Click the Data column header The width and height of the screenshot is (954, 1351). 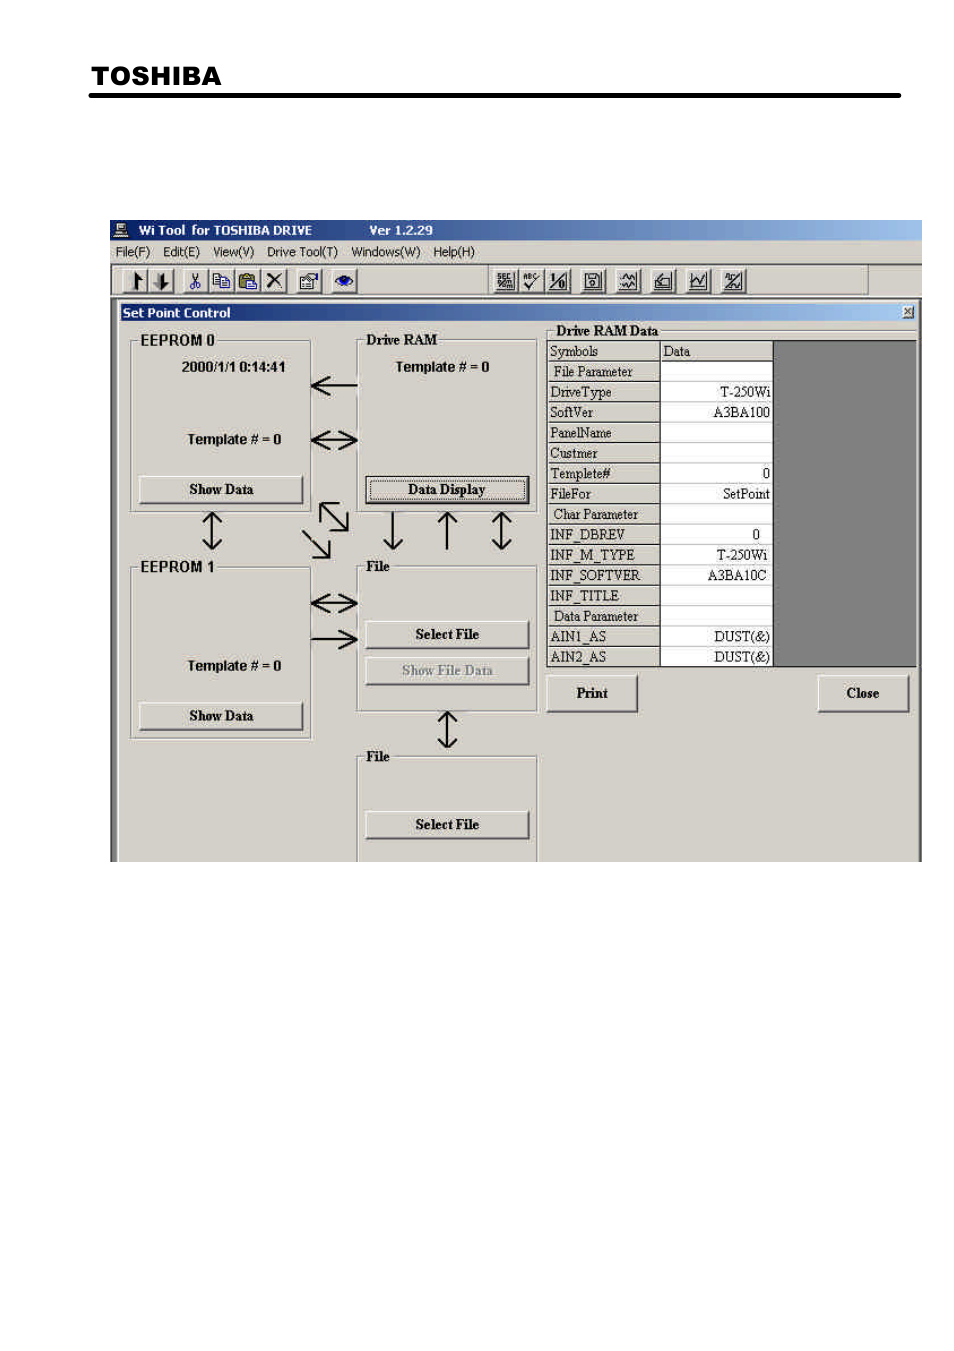(x=716, y=351)
